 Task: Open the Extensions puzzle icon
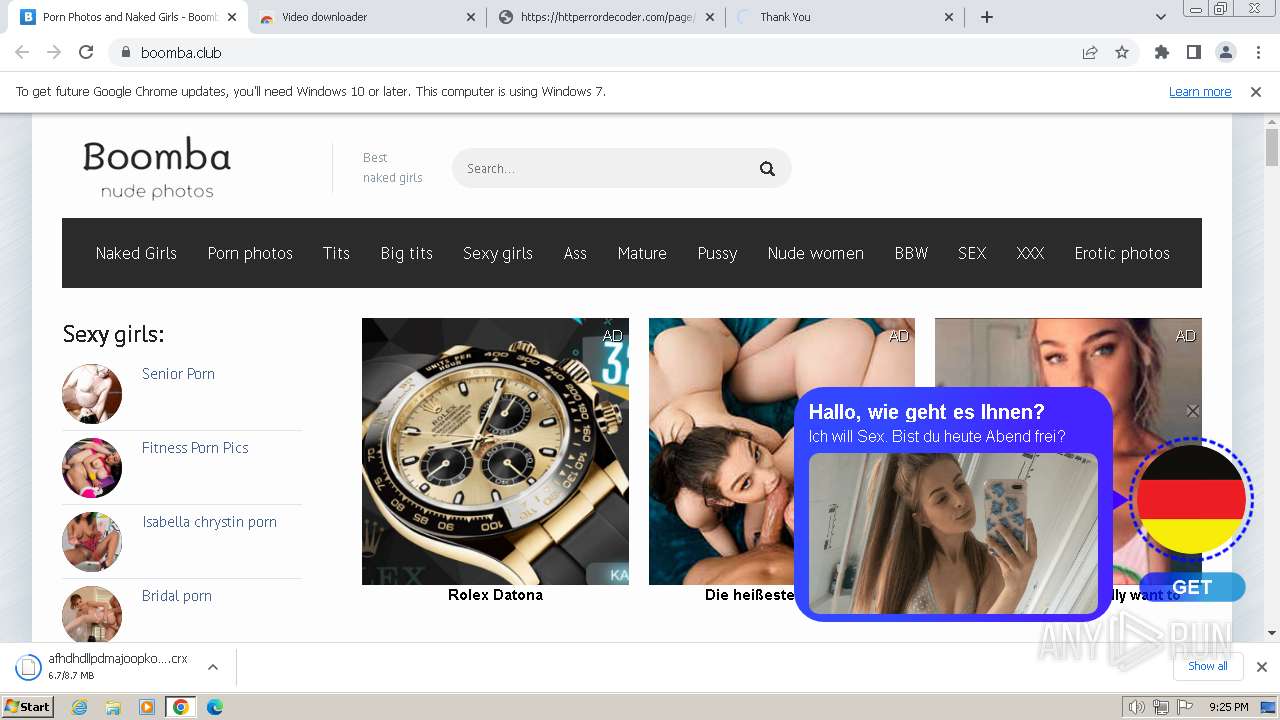1162,53
